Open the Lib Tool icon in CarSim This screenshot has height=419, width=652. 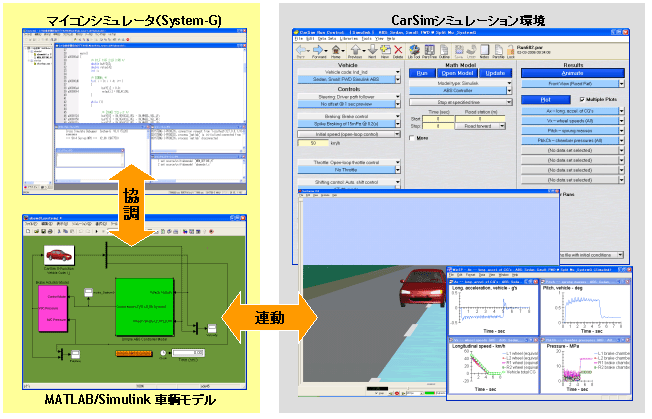[x=414, y=50]
